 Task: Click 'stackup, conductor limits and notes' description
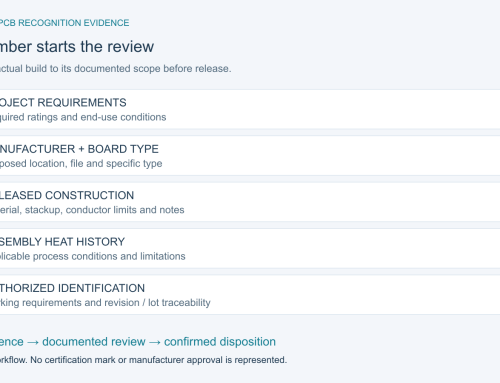105,210
